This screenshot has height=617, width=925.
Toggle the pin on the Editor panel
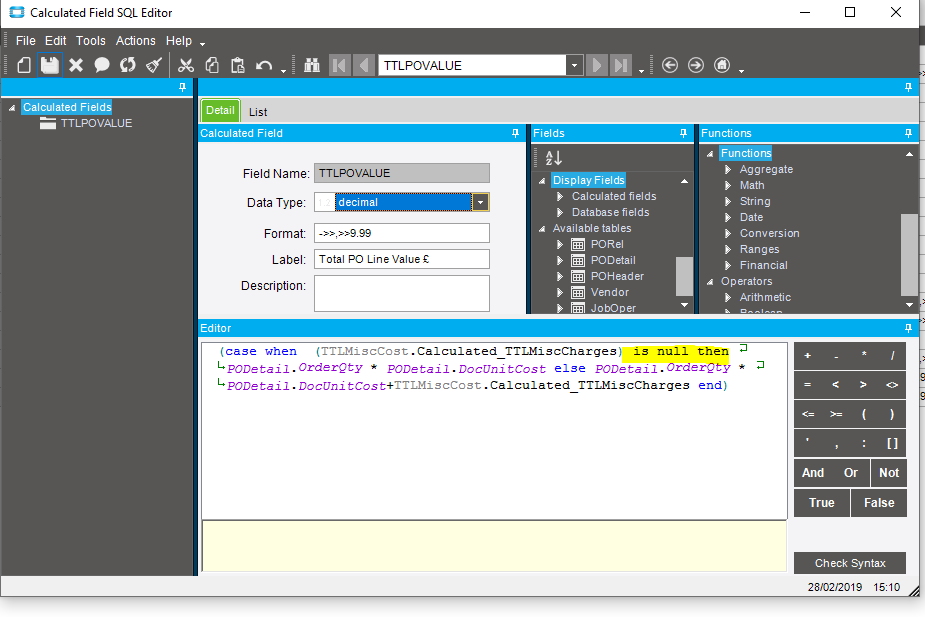(x=908, y=328)
